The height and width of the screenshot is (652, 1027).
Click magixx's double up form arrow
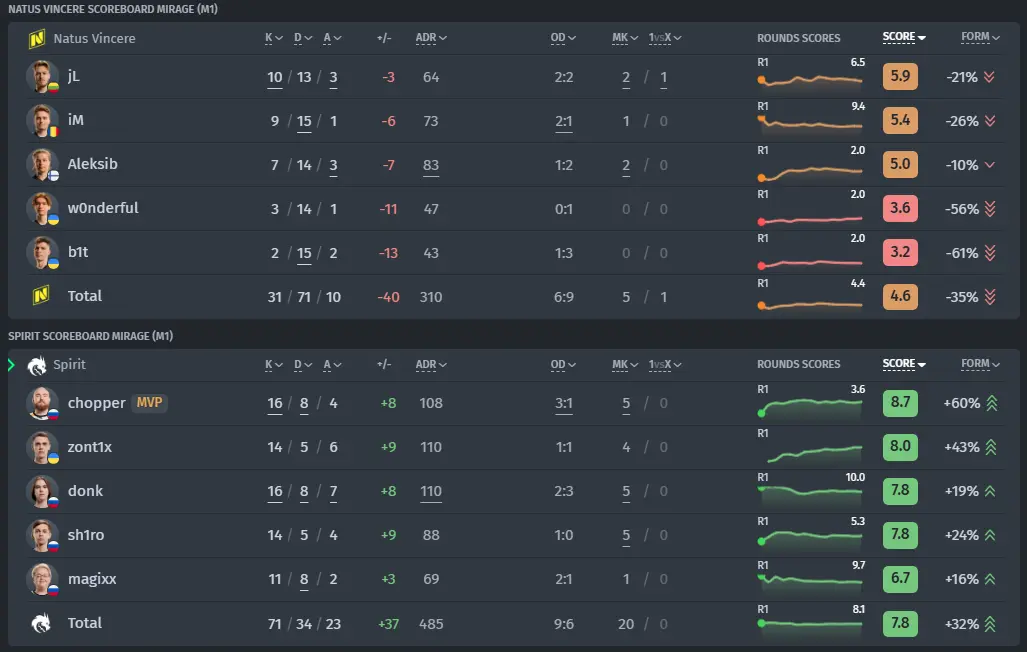click(990, 579)
